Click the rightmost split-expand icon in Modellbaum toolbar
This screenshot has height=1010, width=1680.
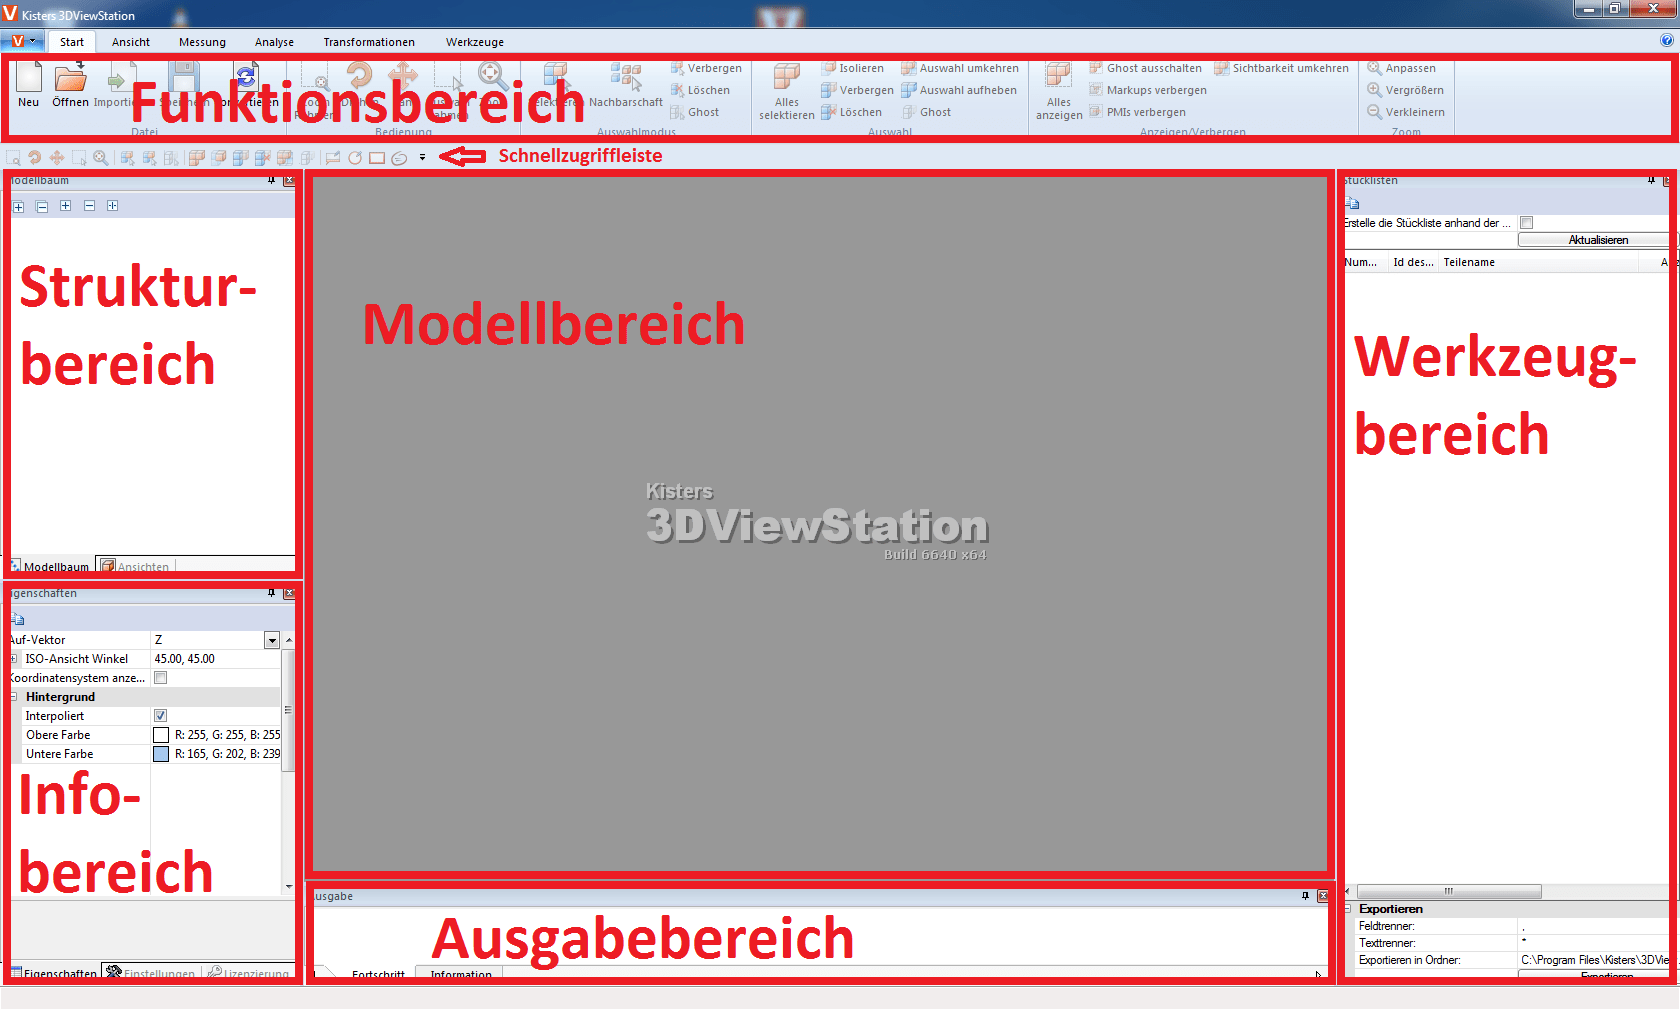112,206
